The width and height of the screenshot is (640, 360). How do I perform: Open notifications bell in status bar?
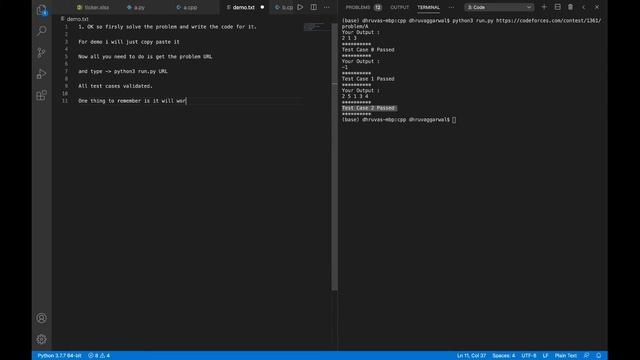(599, 356)
